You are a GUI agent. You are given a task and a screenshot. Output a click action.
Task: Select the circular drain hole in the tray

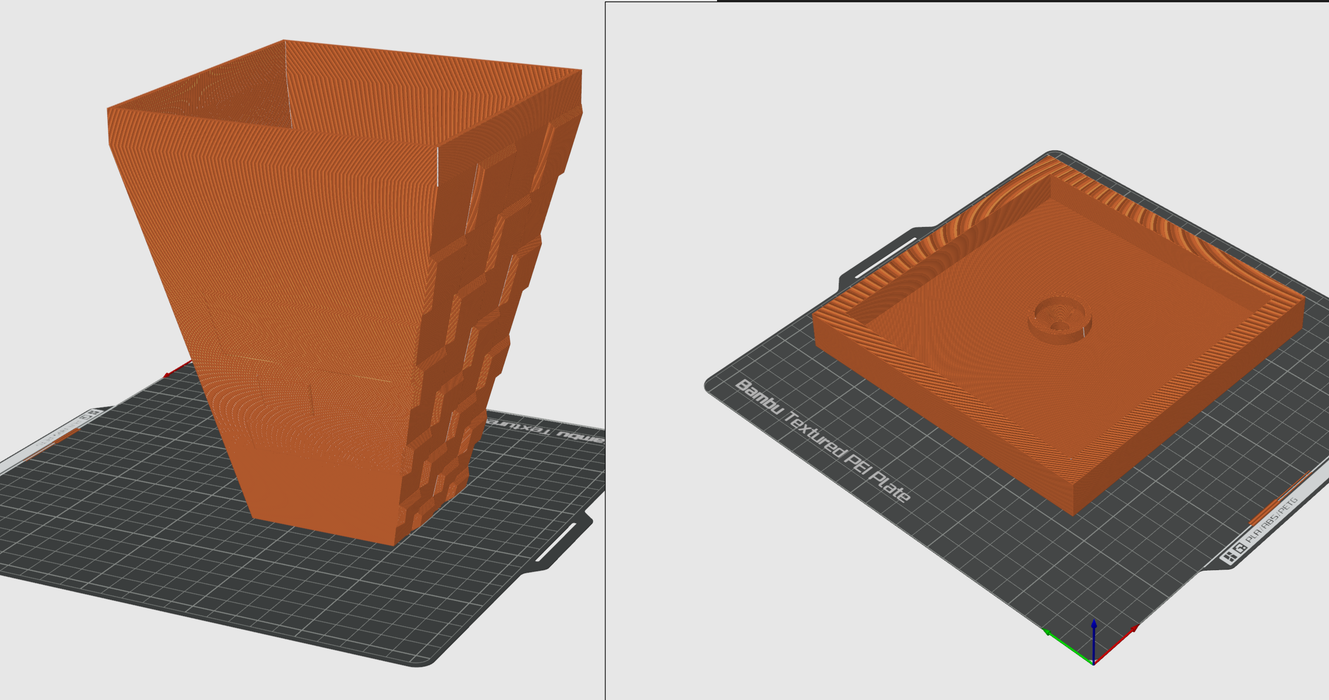pyautogui.click(x=1060, y=321)
